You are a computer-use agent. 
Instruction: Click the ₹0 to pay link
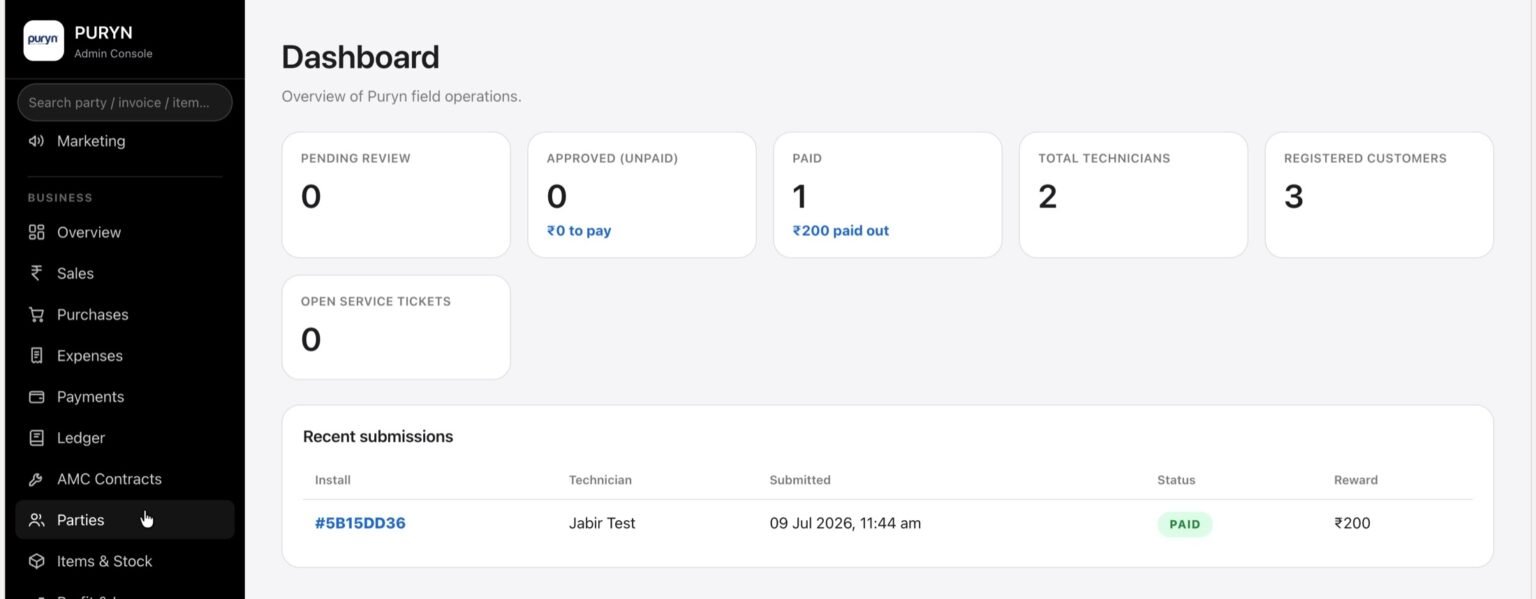tap(579, 231)
